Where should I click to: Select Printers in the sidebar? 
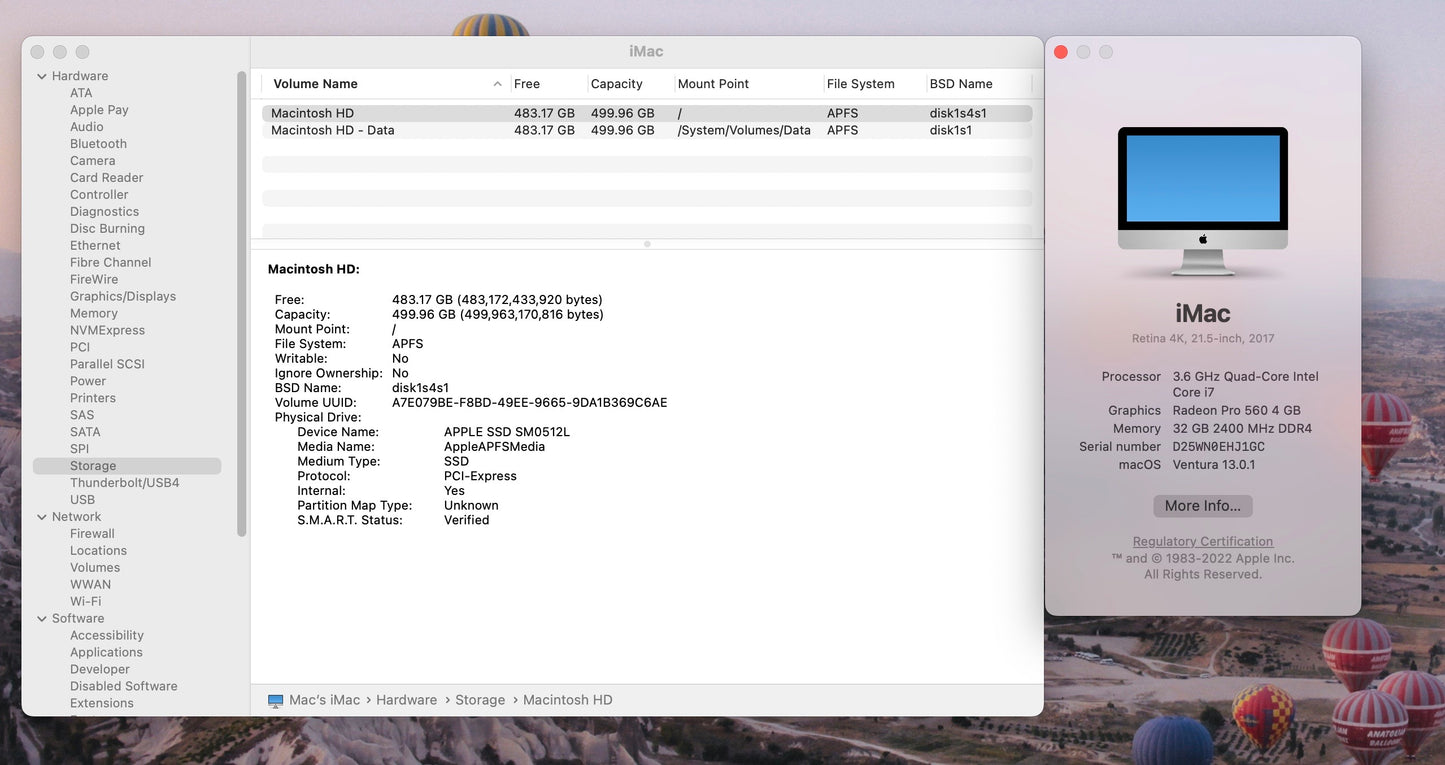pos(93,397)
